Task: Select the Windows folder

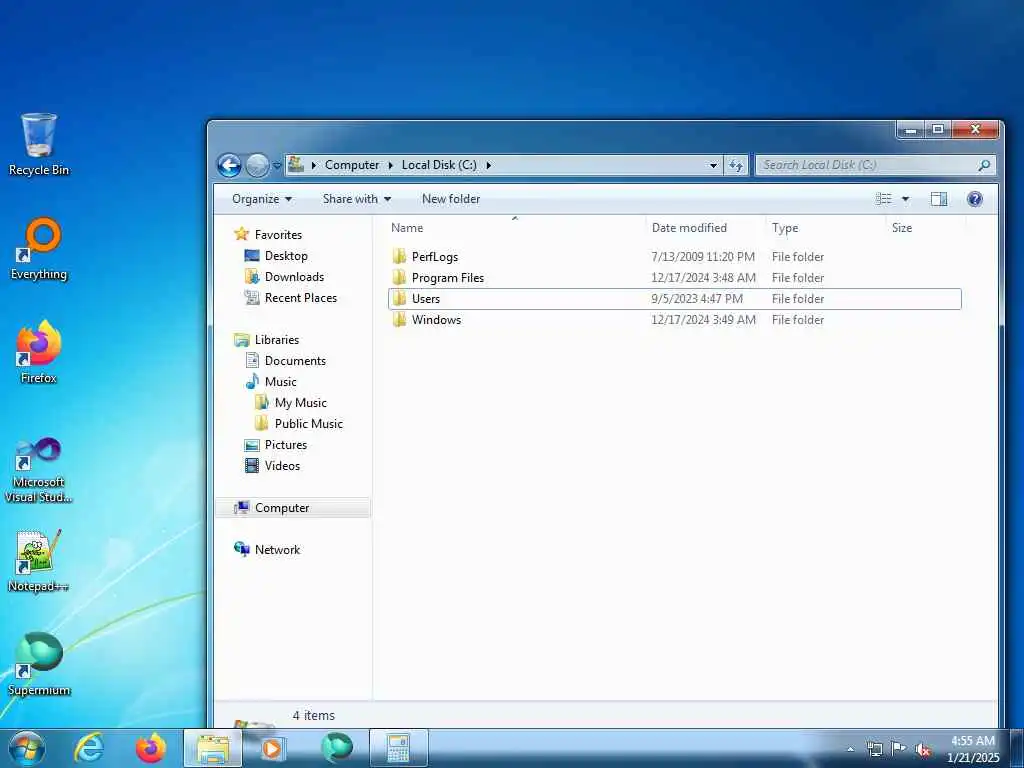Action: click(x=675, y=319)
